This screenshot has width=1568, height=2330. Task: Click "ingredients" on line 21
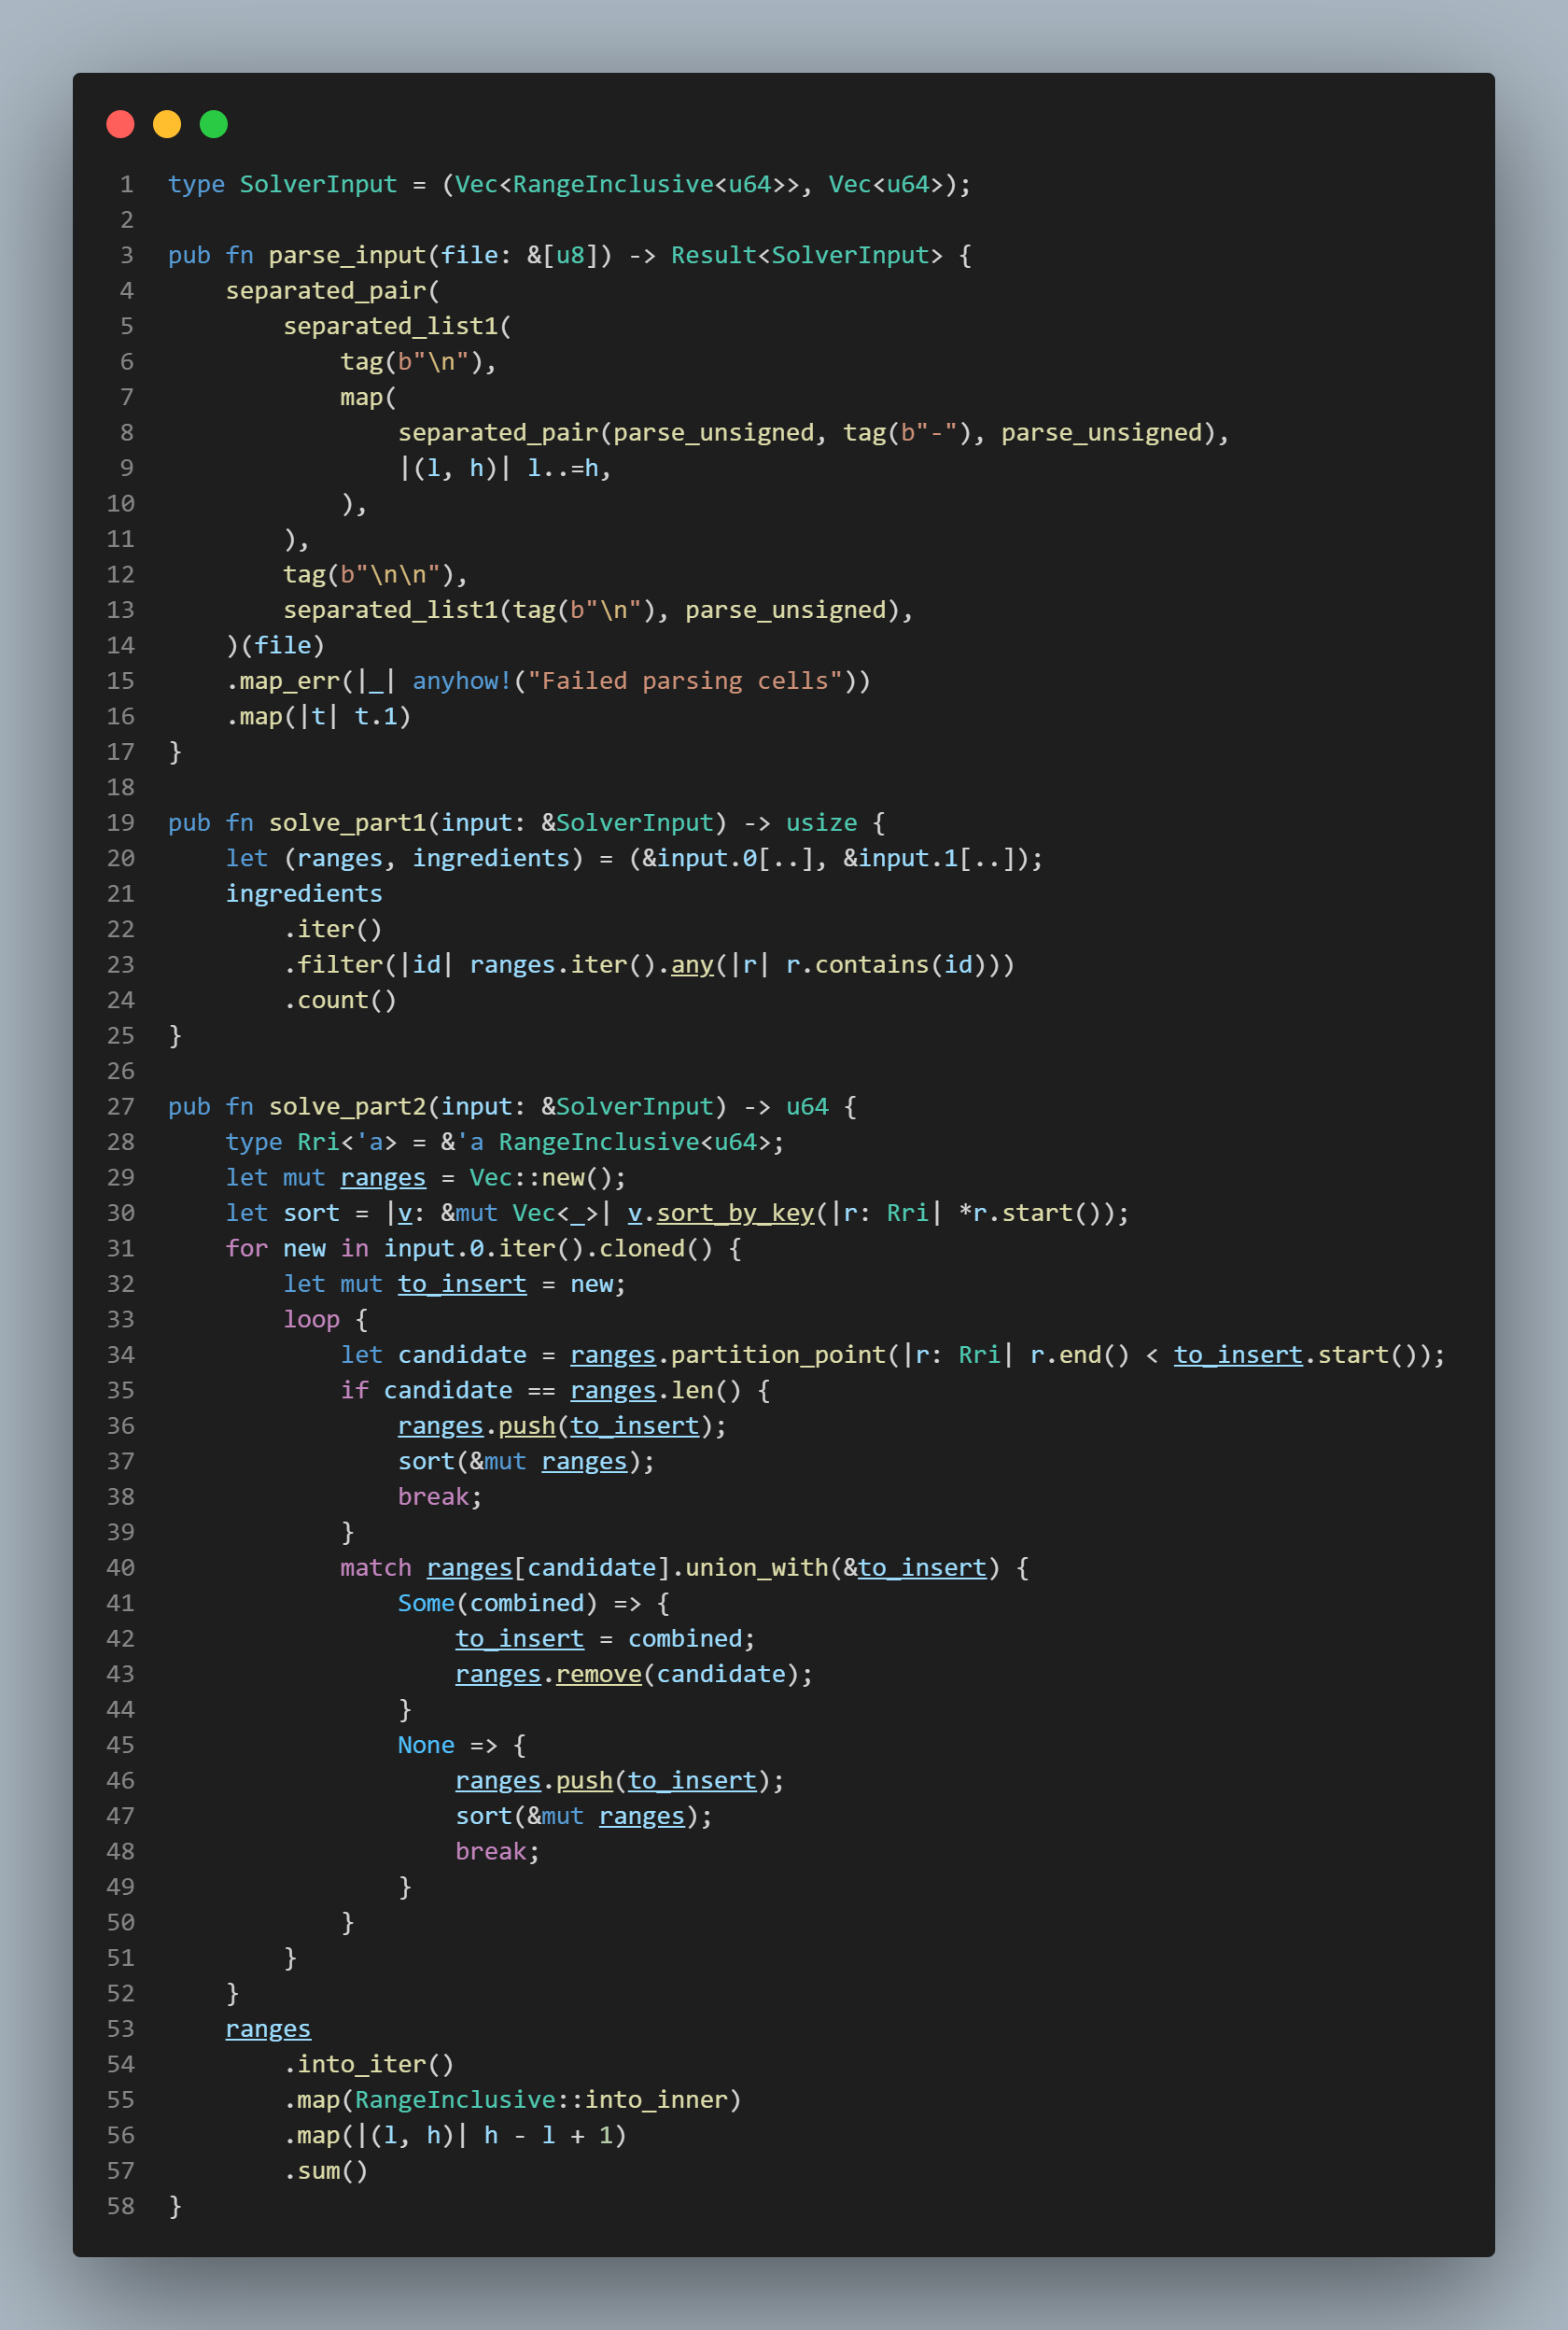pyautogui.click(x=304, y=893)
